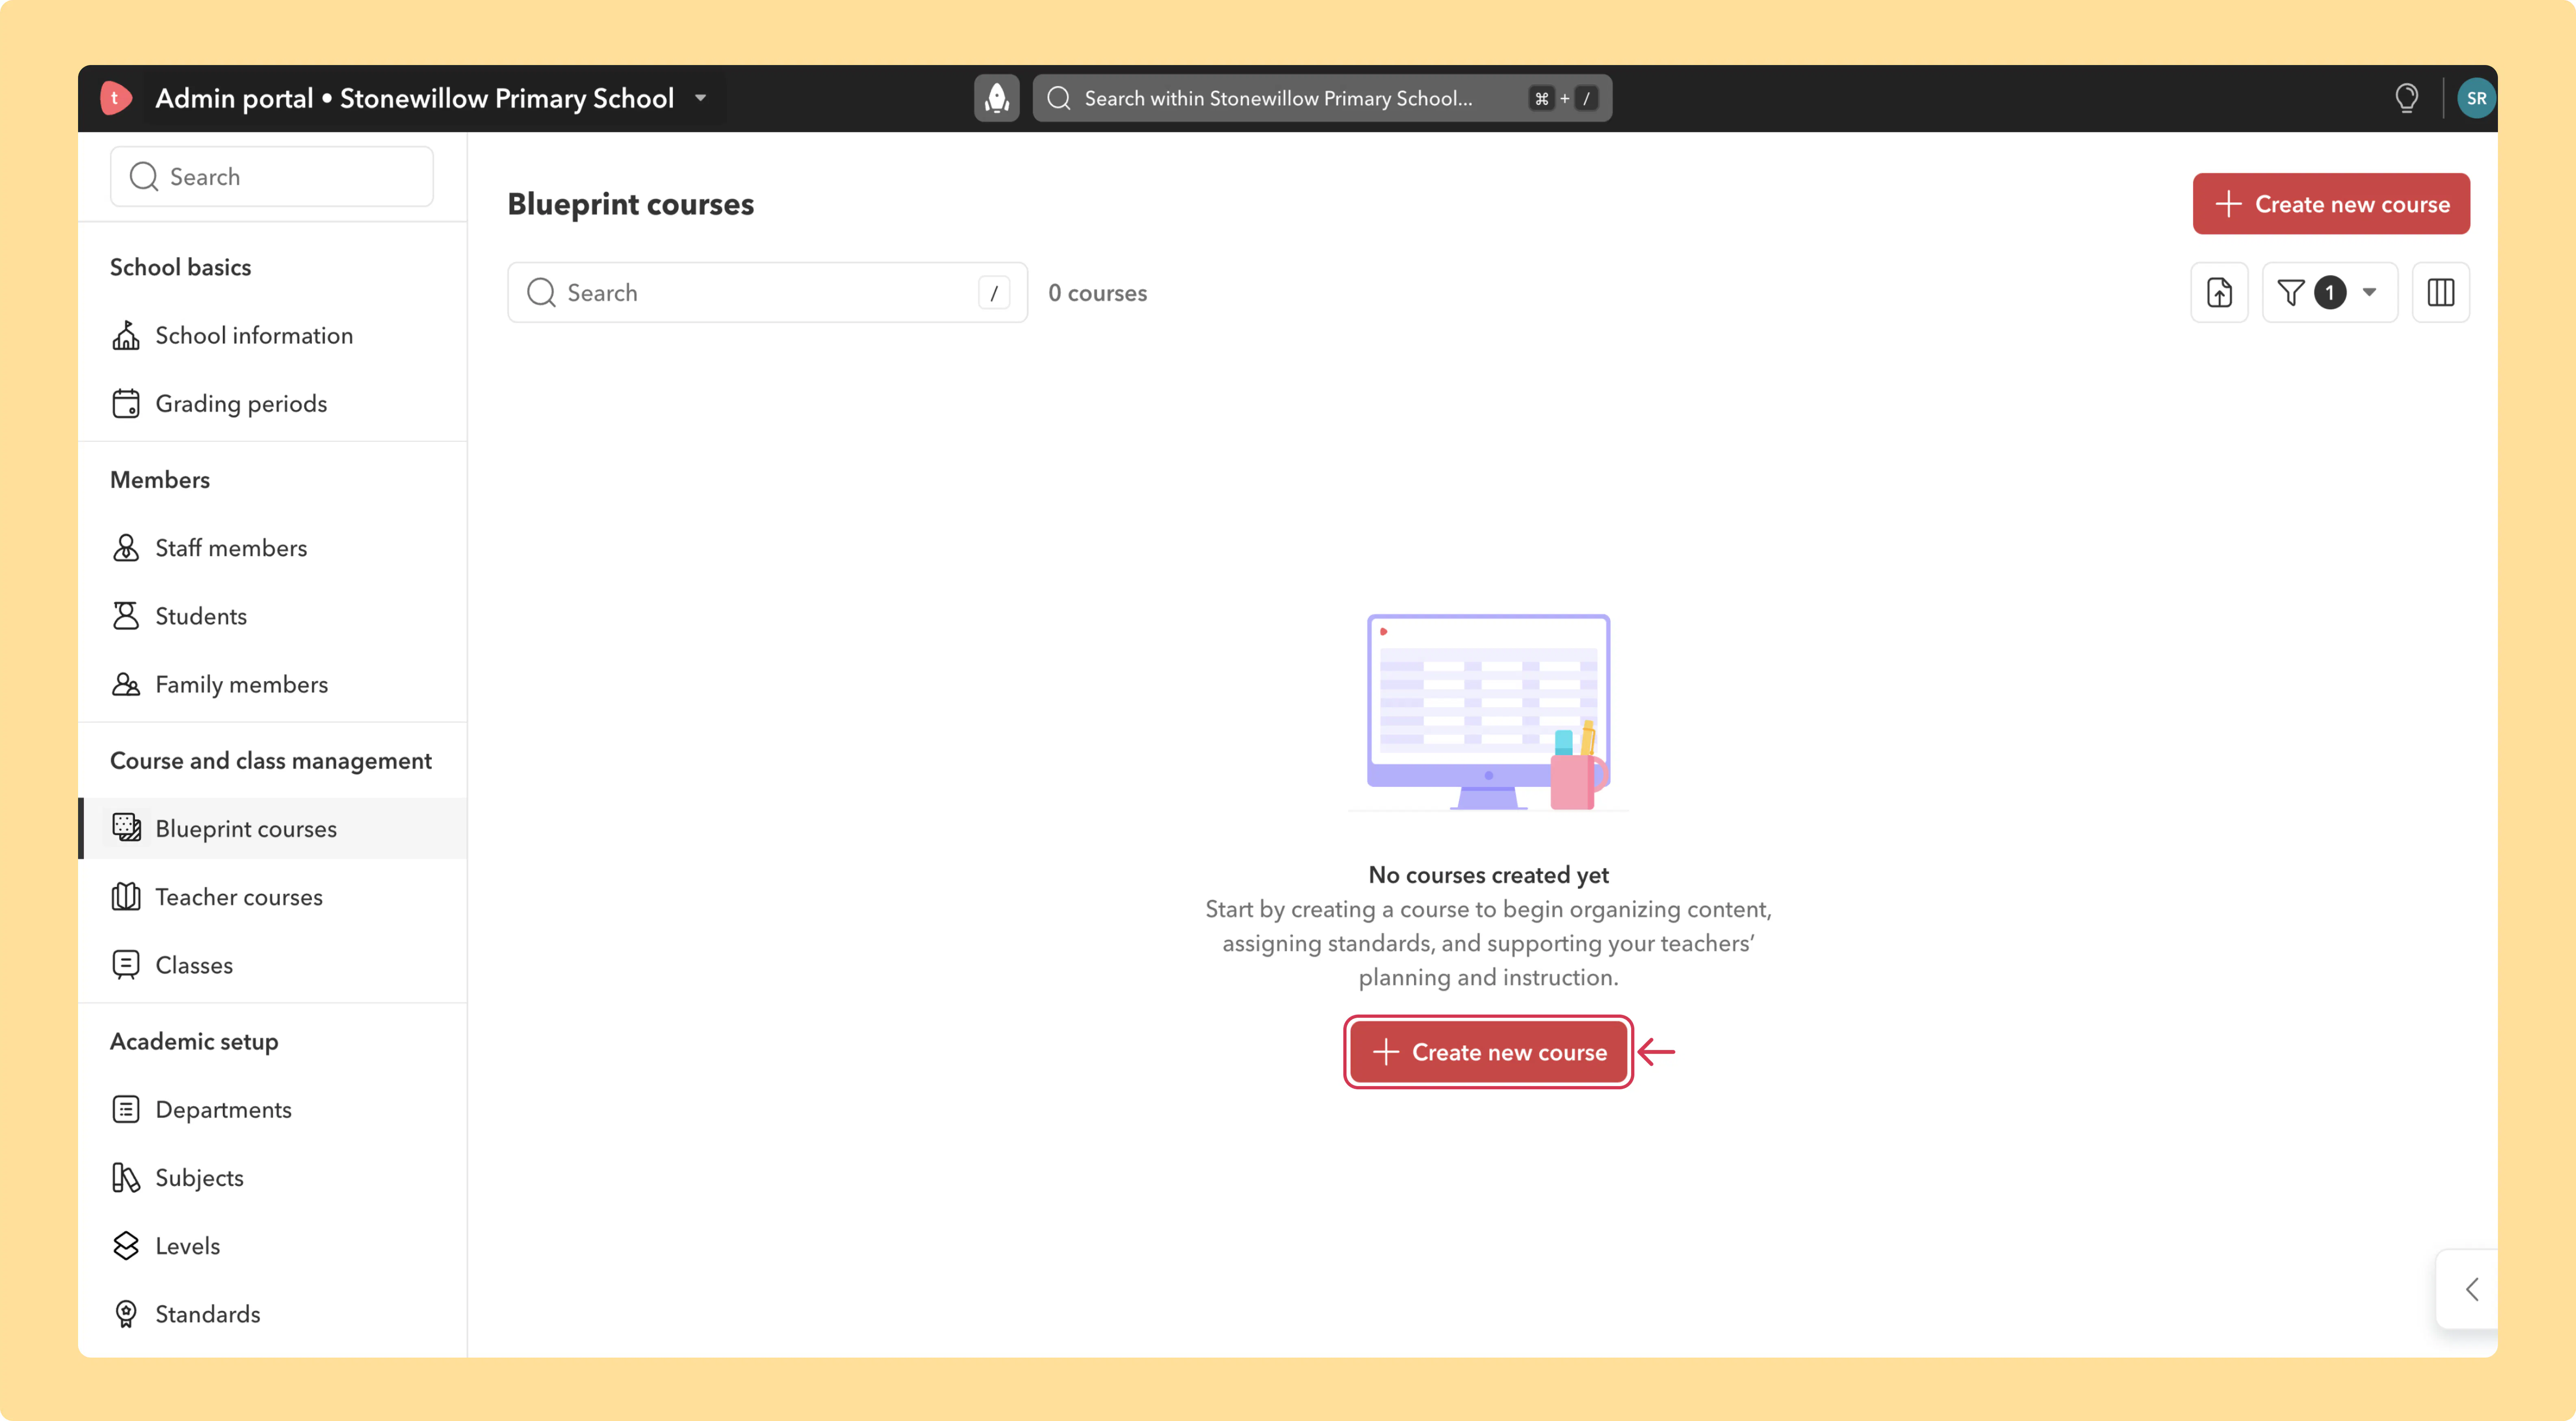Click the Standards badge icon
Screen dimensions: 2576x1421
point(126,1314)
